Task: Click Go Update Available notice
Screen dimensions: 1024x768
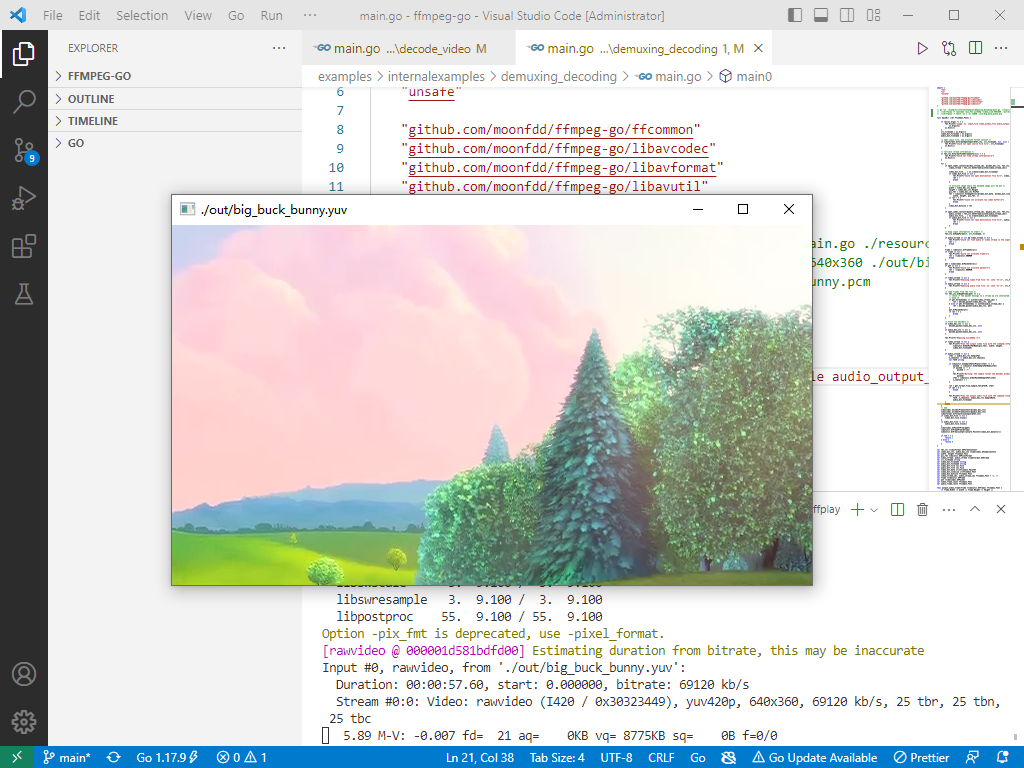Action: tap(814, 758)
